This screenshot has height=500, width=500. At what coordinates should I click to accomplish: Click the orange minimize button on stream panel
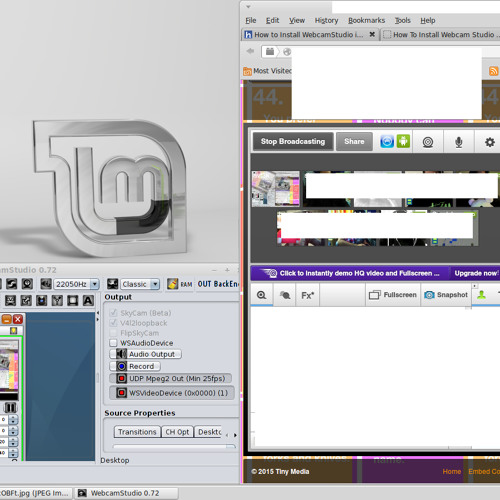tap(6, 319)
